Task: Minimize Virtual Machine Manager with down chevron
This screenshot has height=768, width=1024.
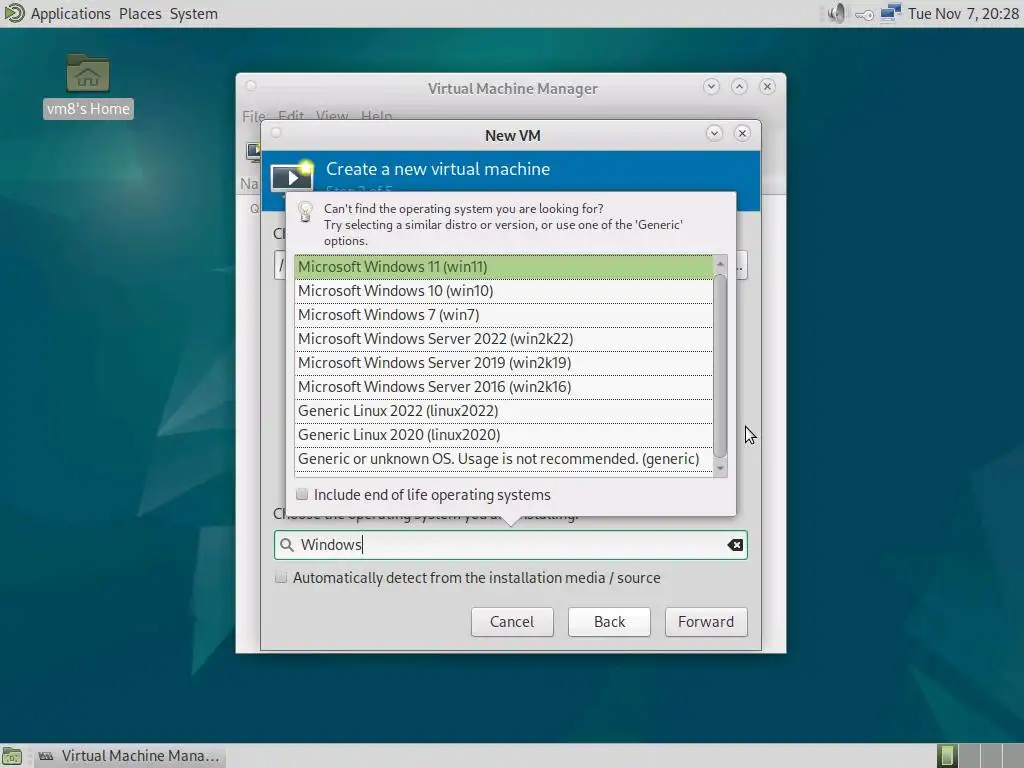Action: point(711,86)
